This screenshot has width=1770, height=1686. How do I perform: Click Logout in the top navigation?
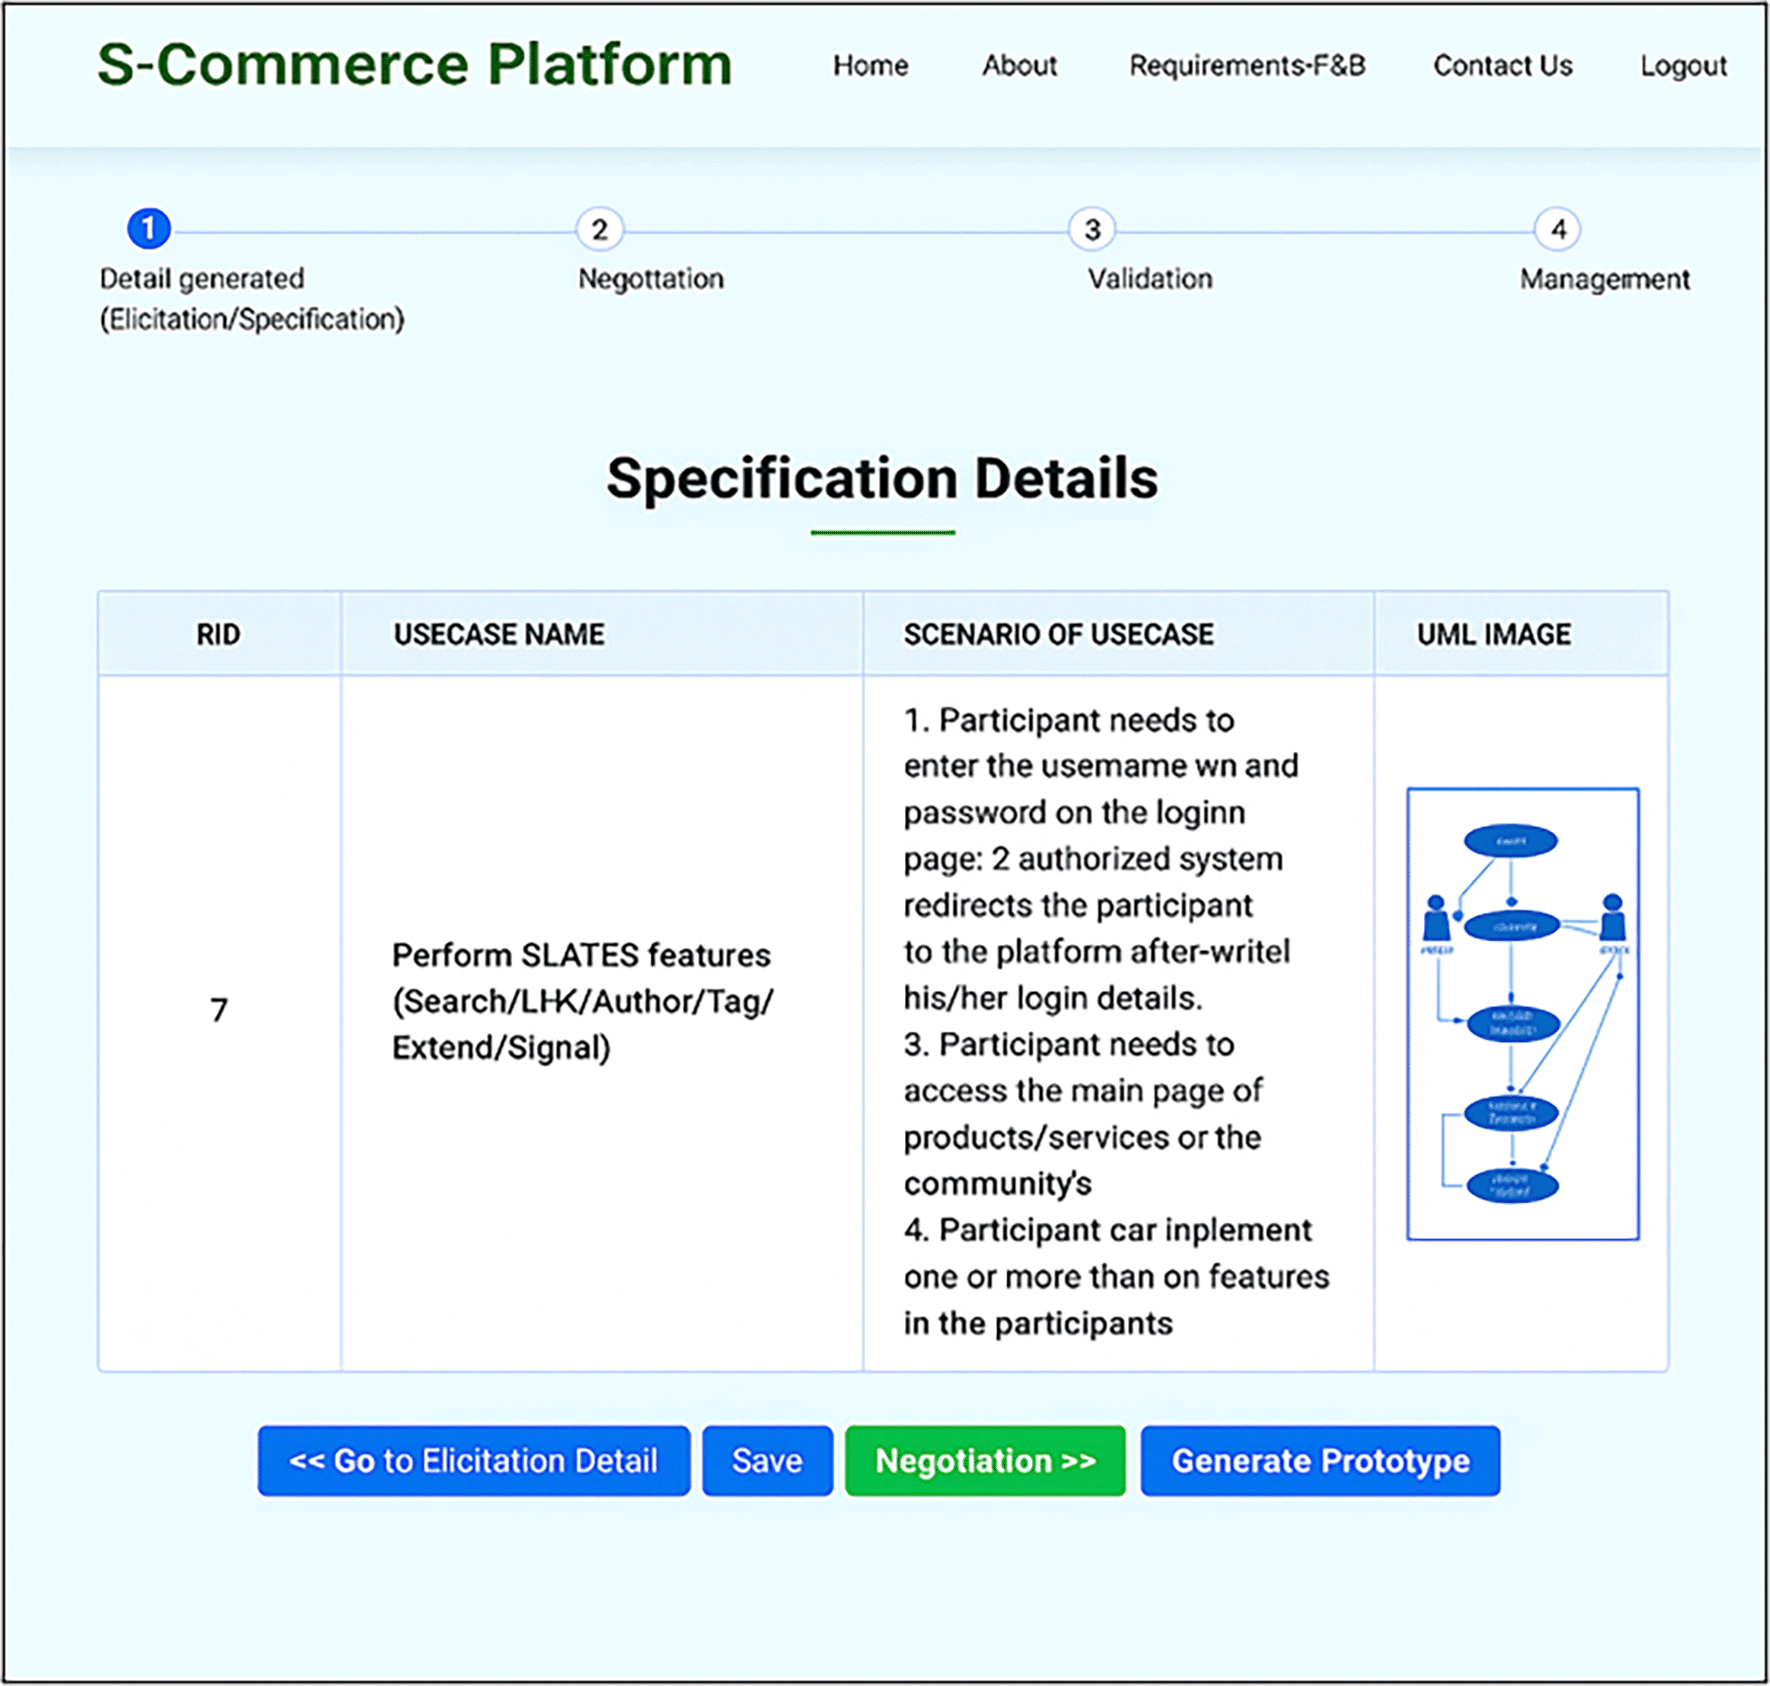click(1683, 66)
